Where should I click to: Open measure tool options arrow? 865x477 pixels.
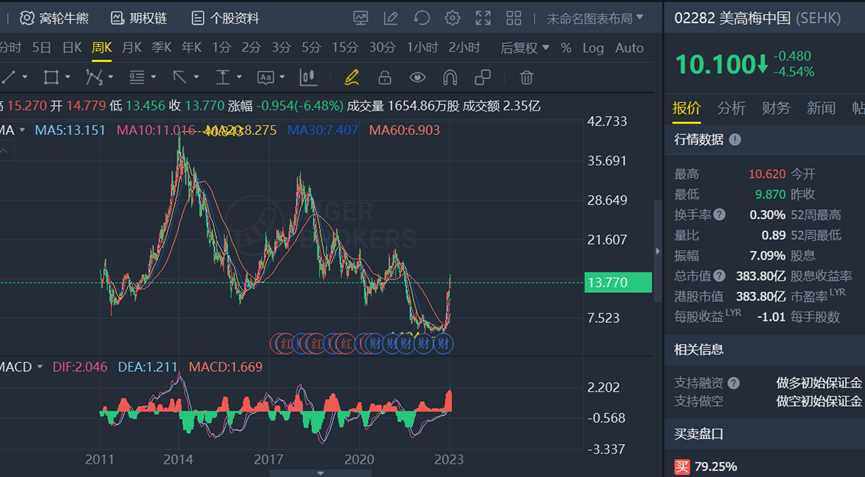click(239, 77)
